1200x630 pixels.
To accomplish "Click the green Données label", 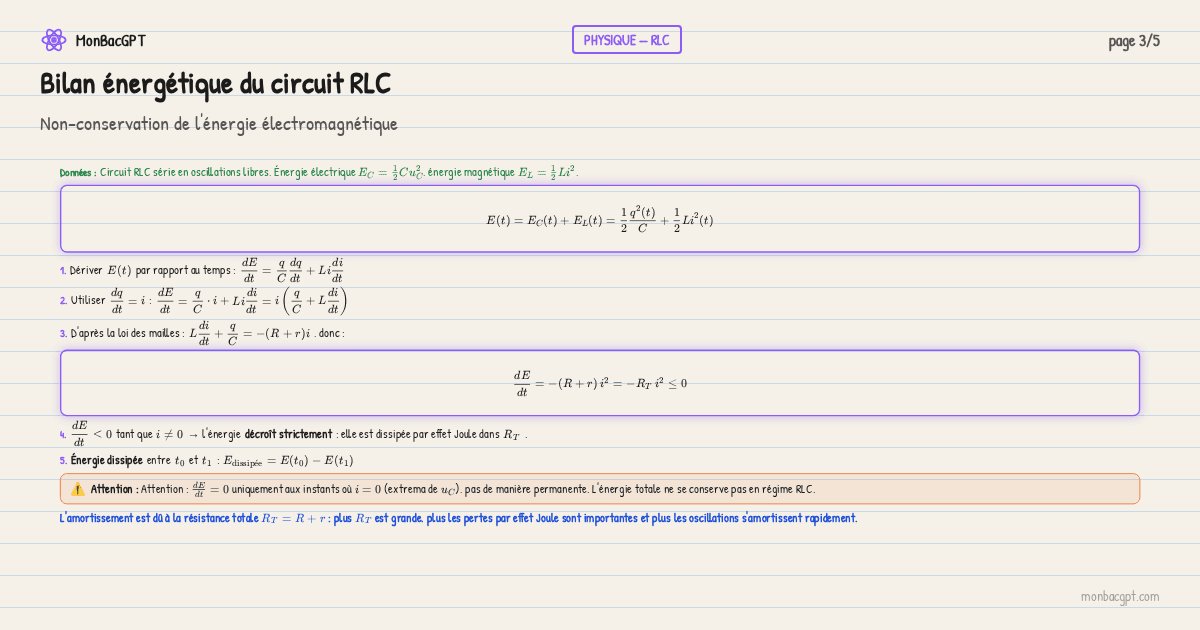I will coord(78,173).
